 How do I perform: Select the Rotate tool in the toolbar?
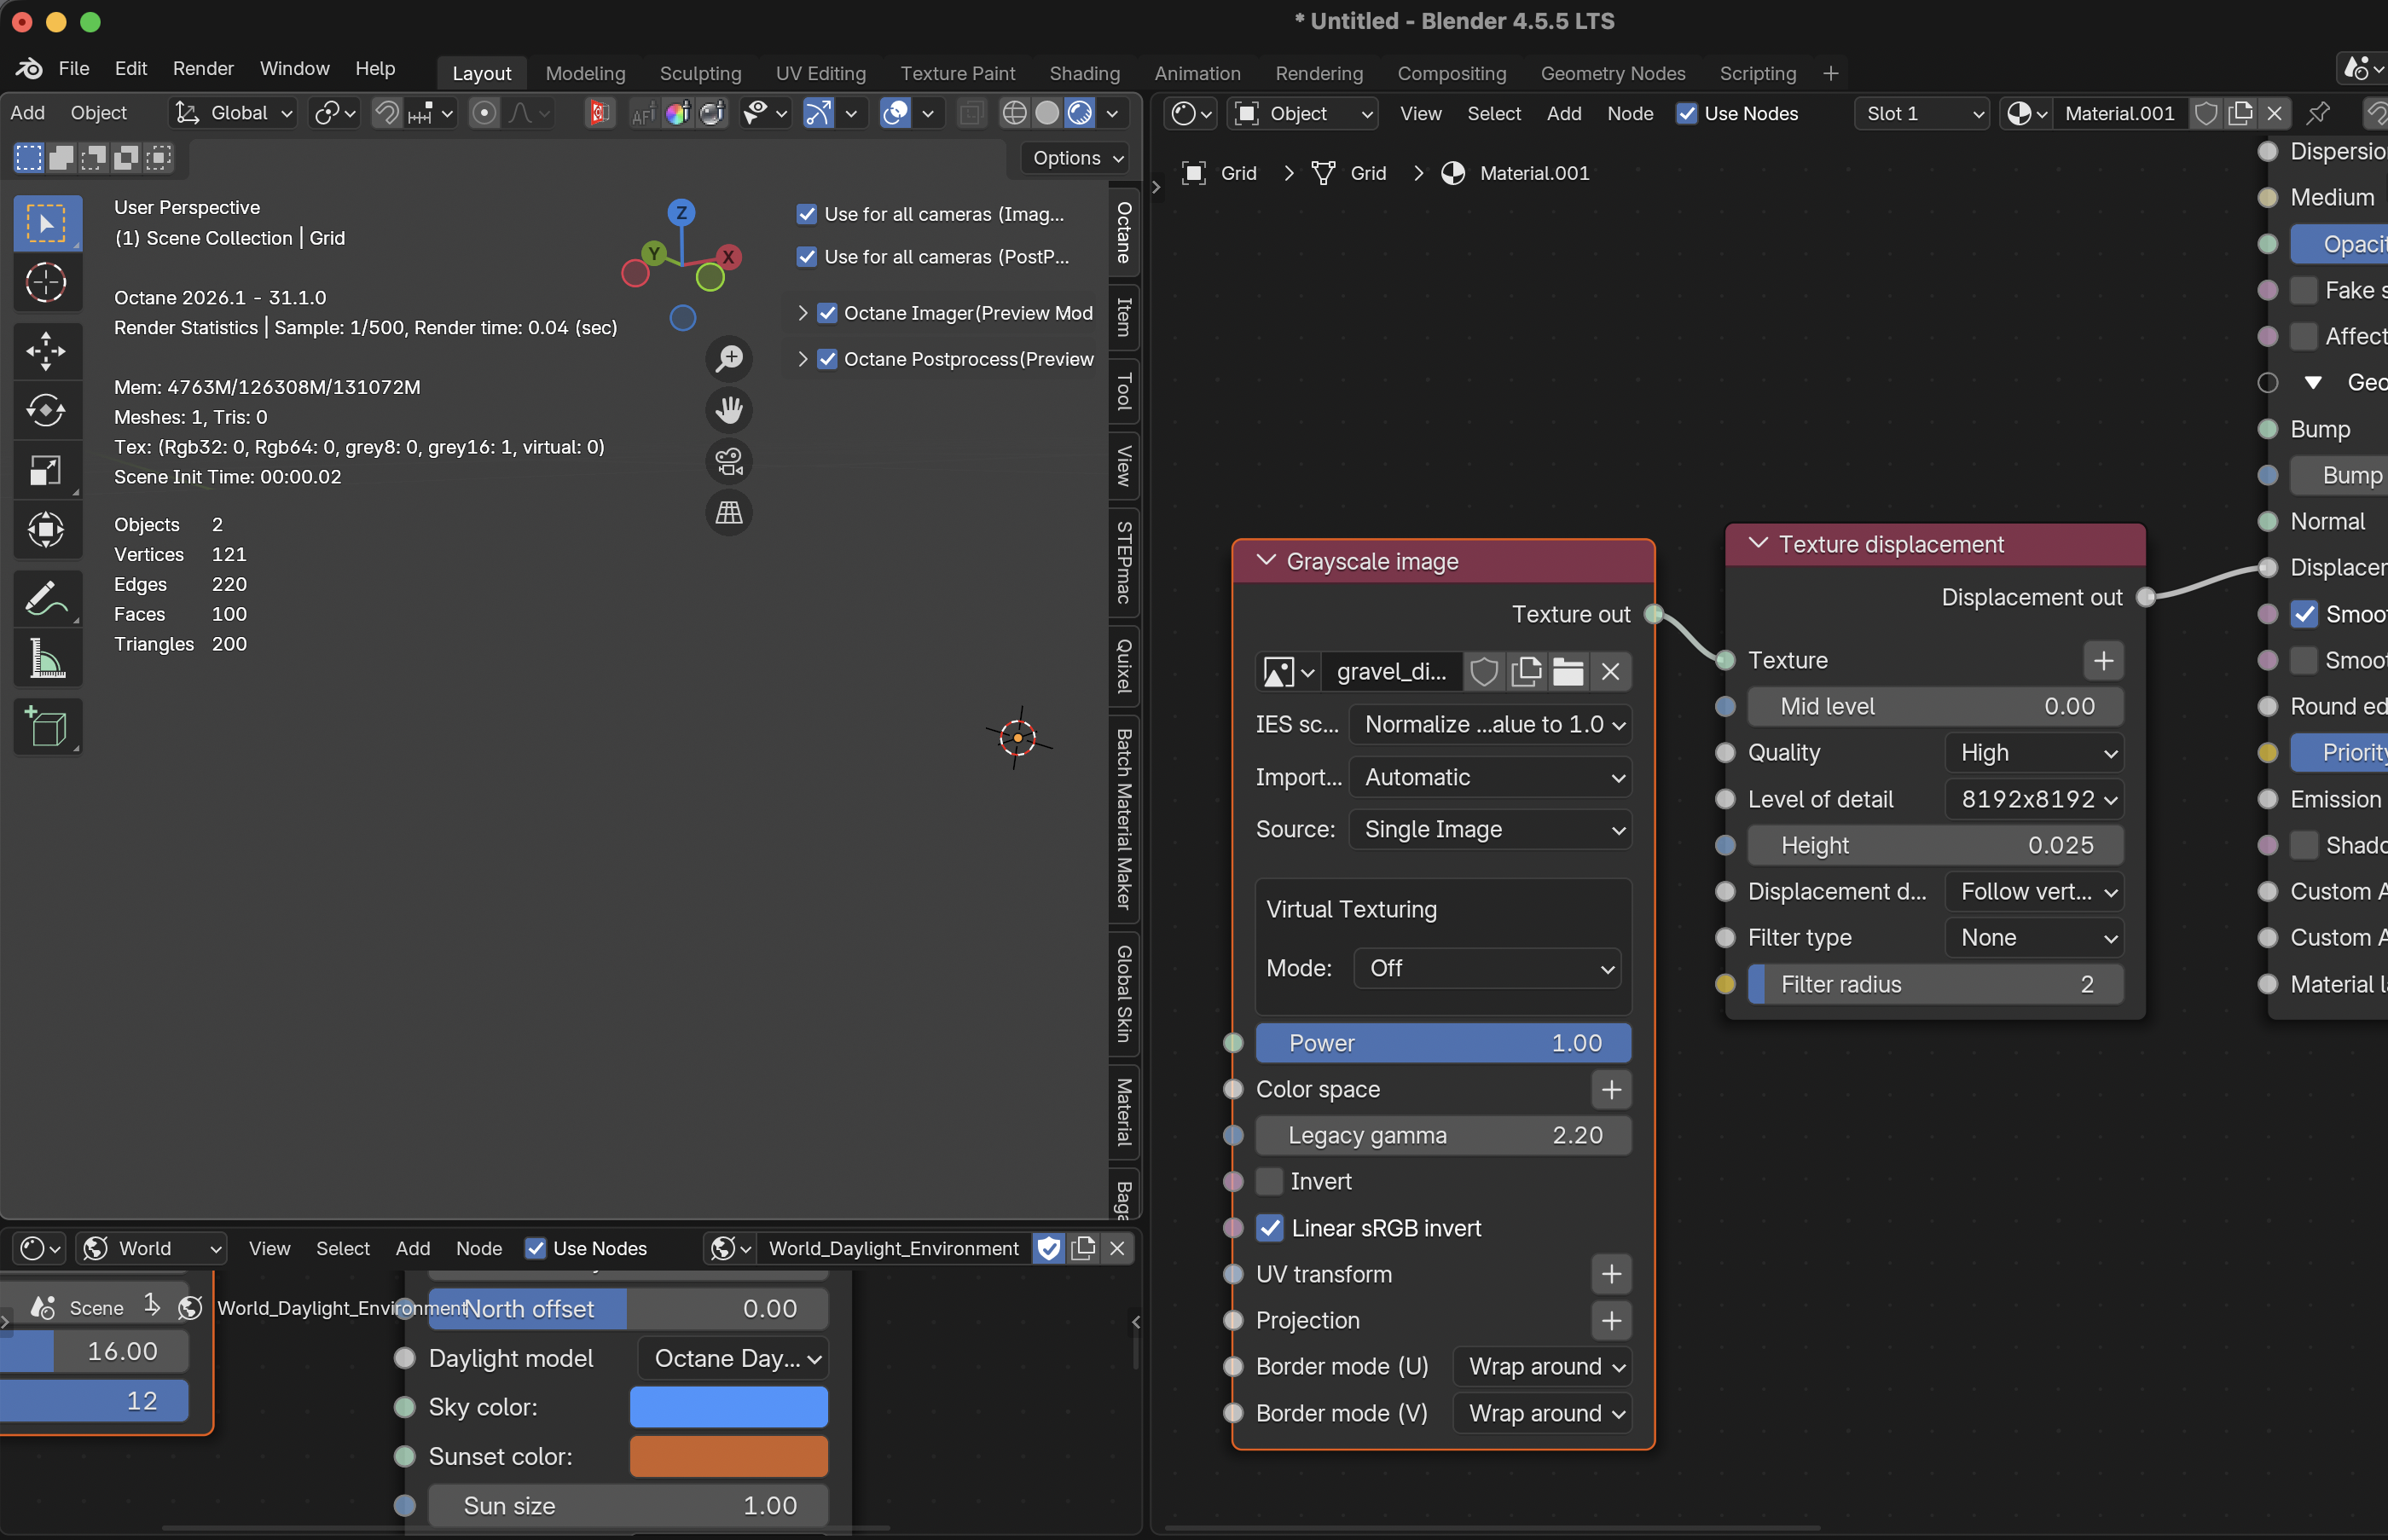click(x=46, y=410)
